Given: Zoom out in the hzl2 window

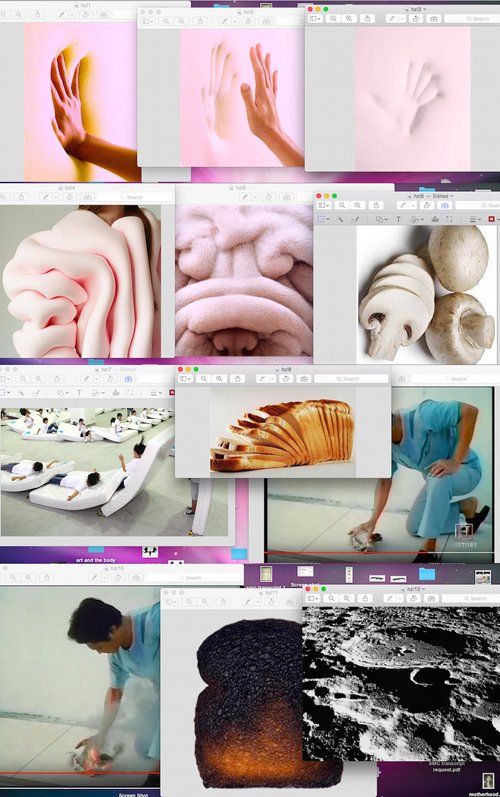Looking at the screenshot, I should (166, 21).
